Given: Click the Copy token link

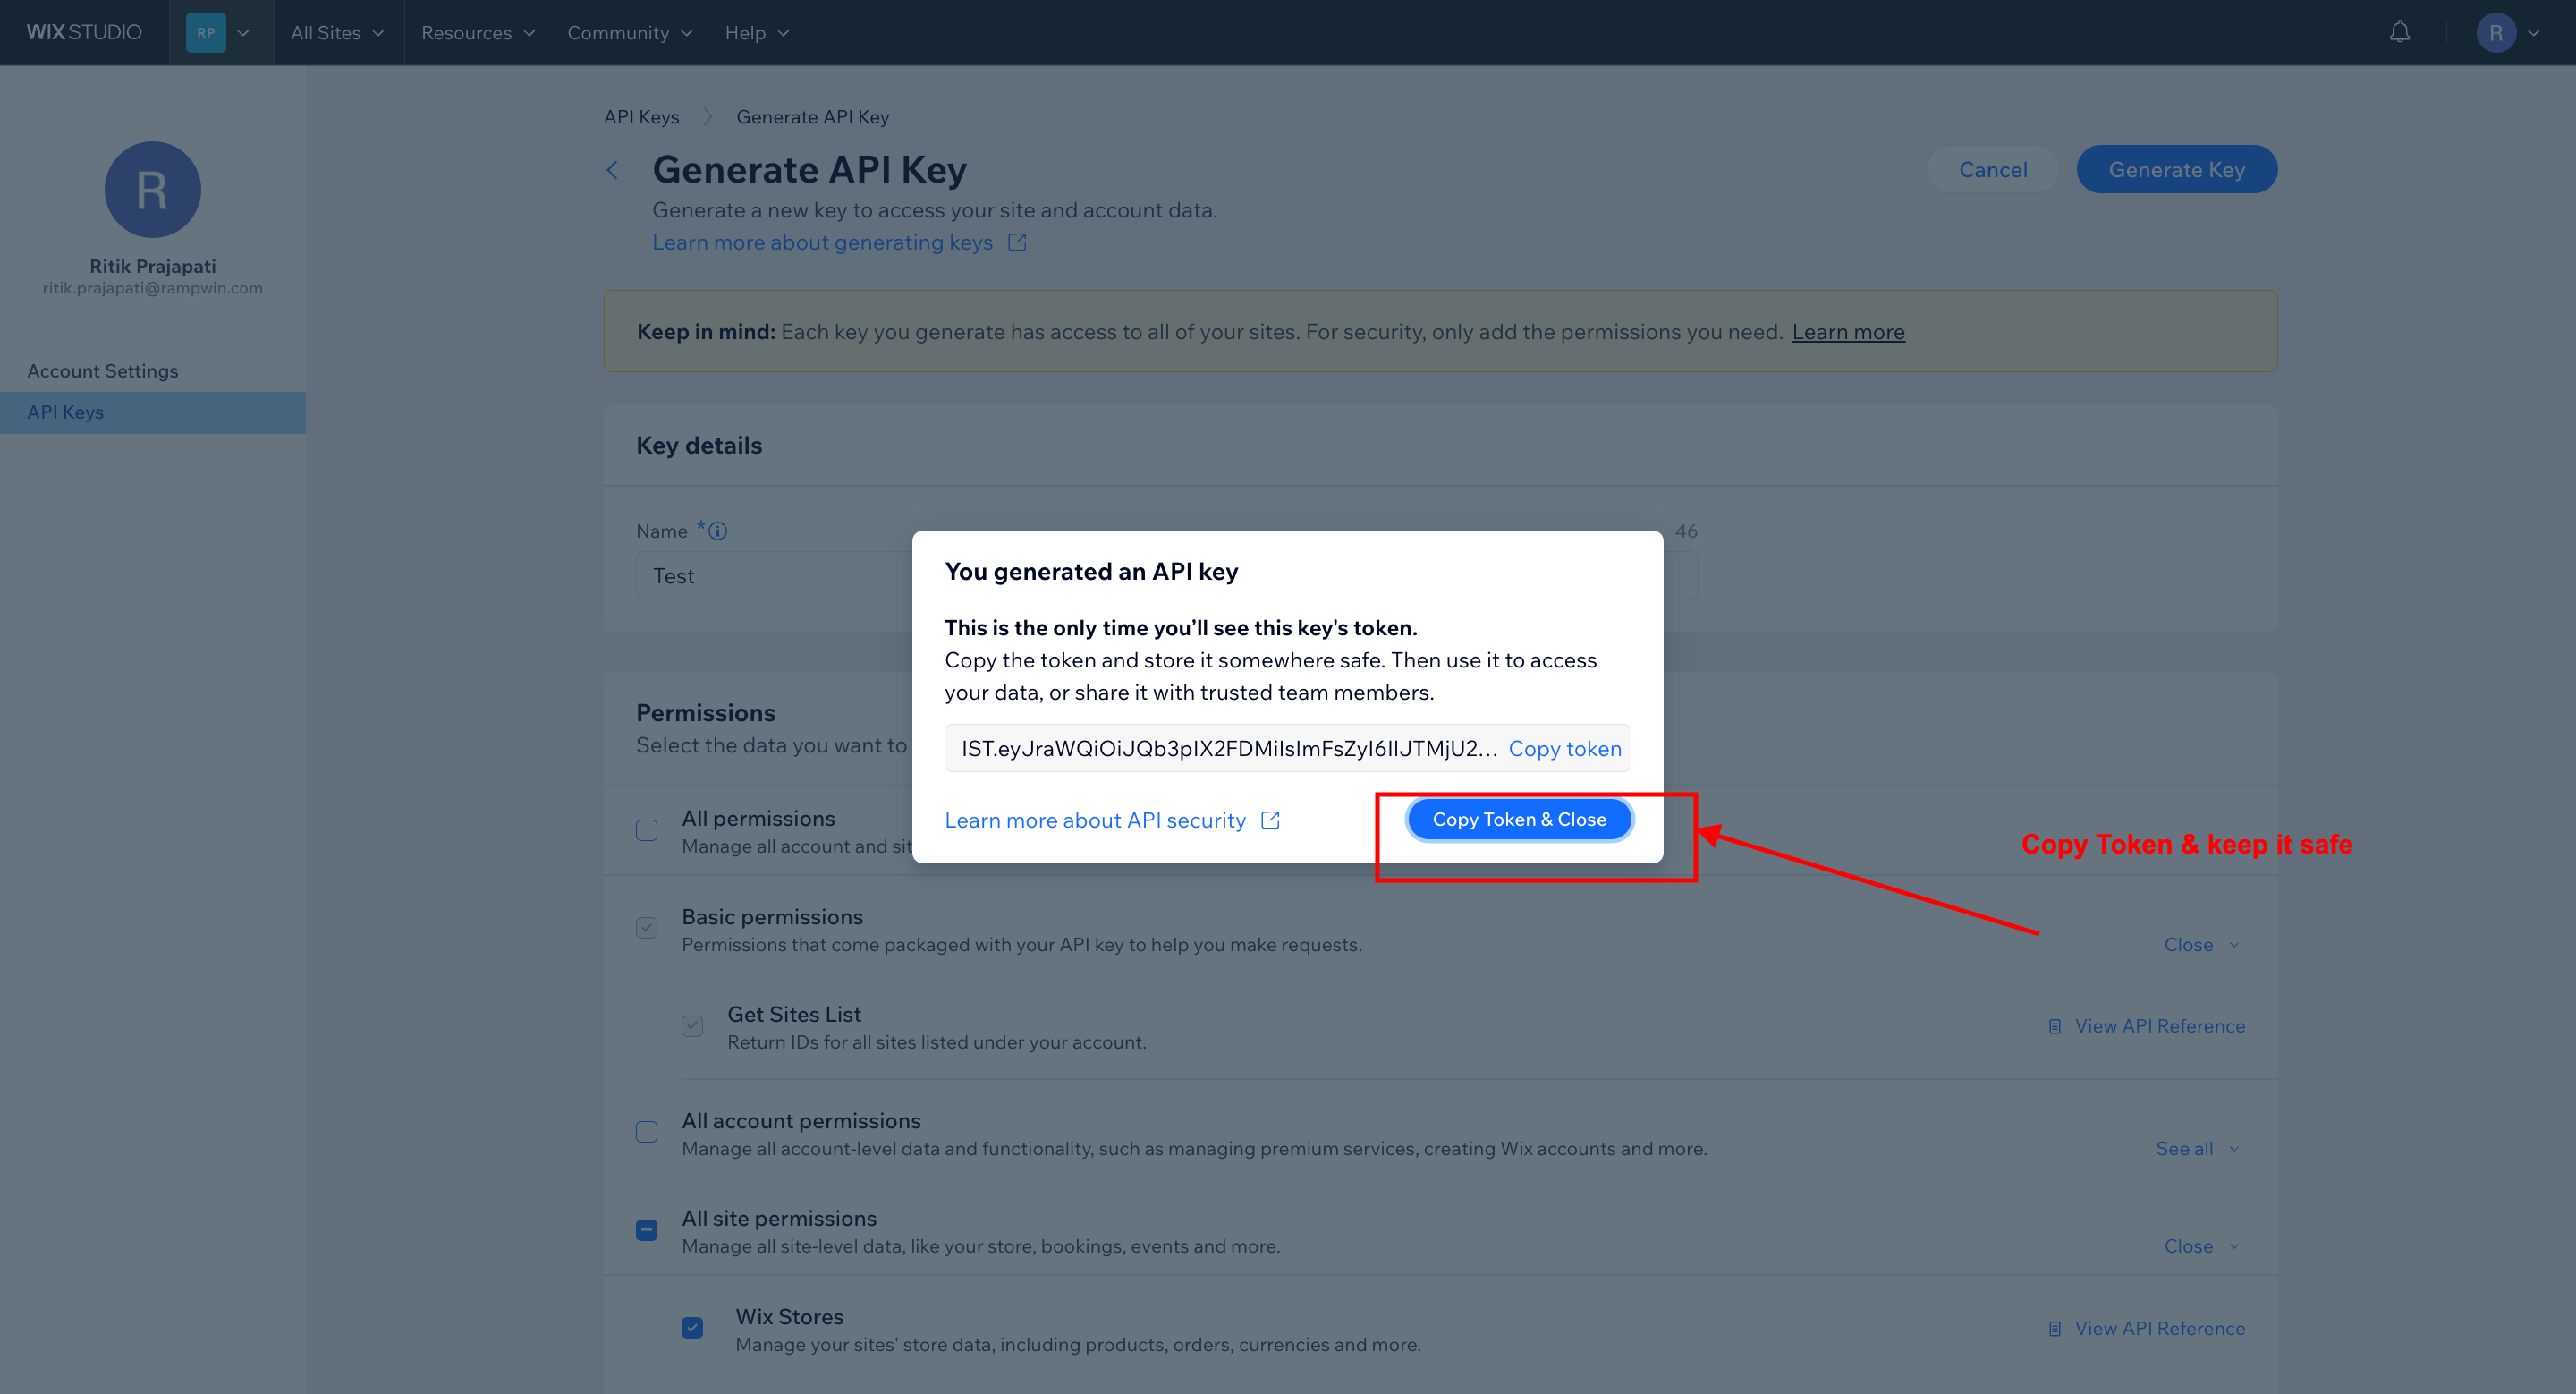Looking at the screenshot, I should click(x=1564, y=748).
